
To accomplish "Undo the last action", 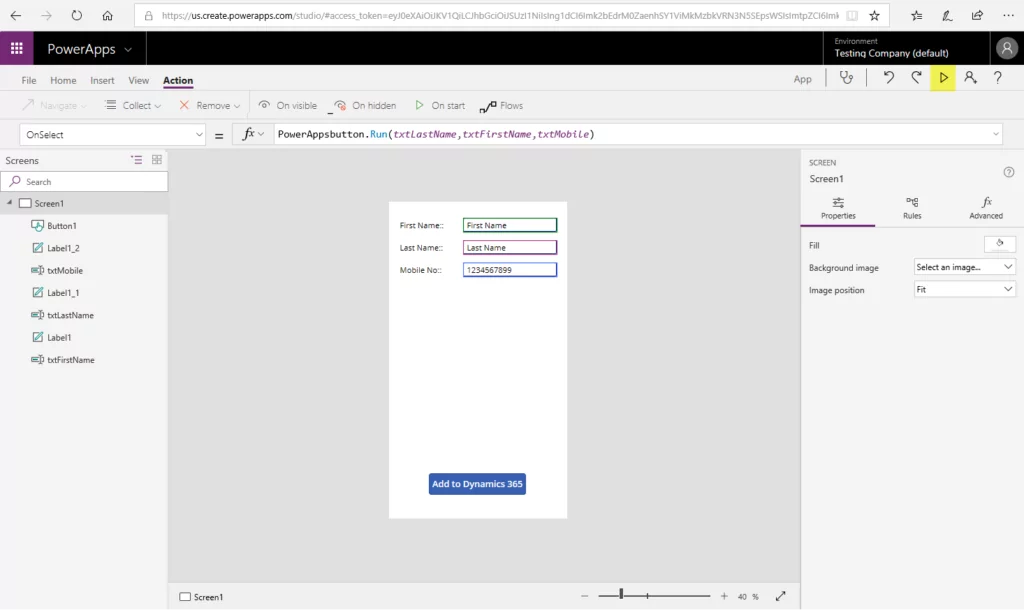I will coord(888,78).
